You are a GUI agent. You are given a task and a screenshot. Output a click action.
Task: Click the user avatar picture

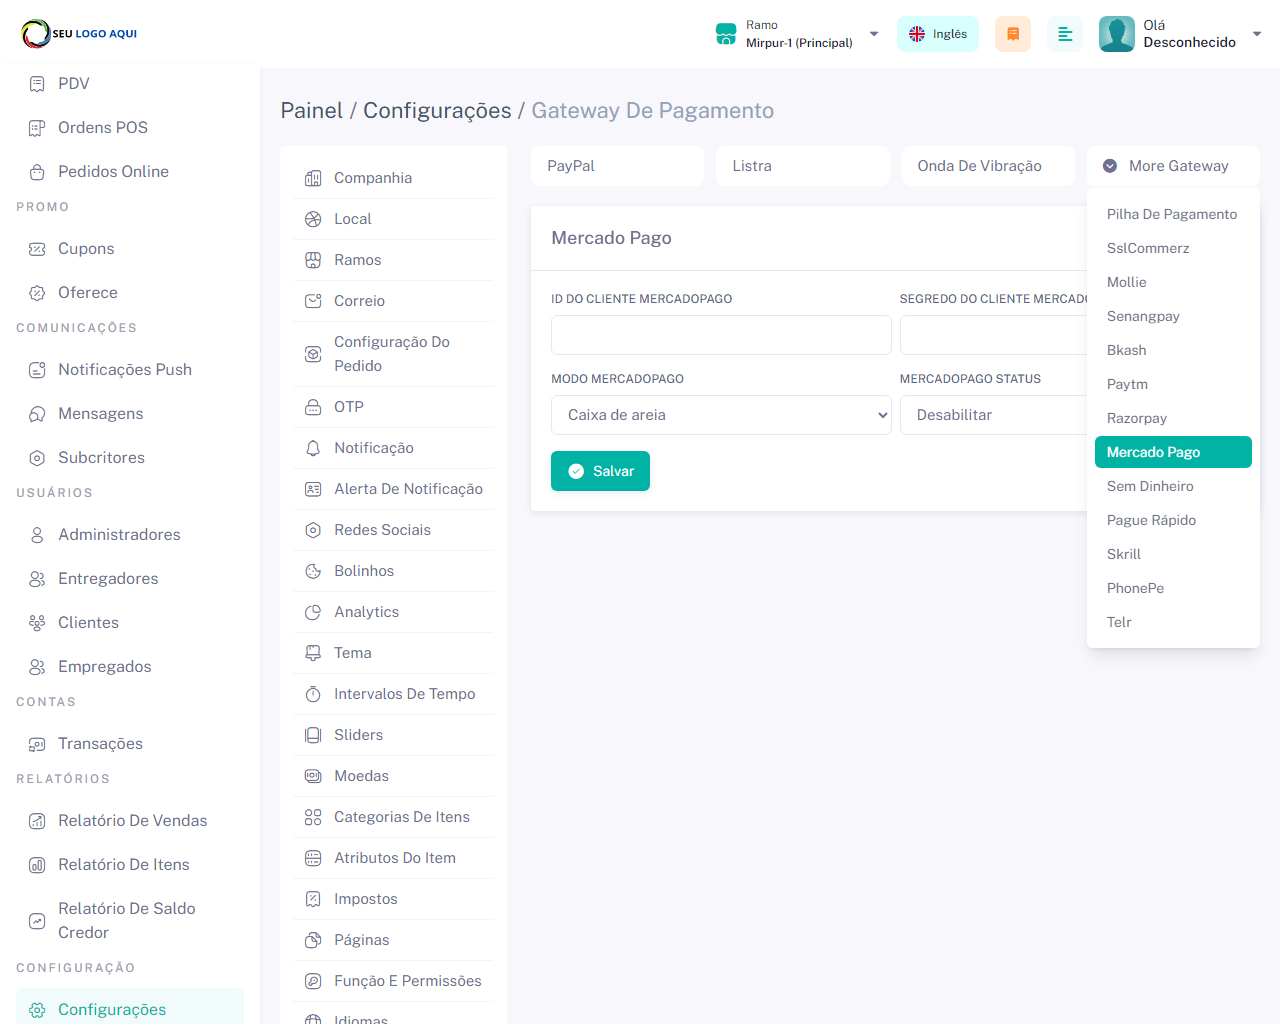1116,34
